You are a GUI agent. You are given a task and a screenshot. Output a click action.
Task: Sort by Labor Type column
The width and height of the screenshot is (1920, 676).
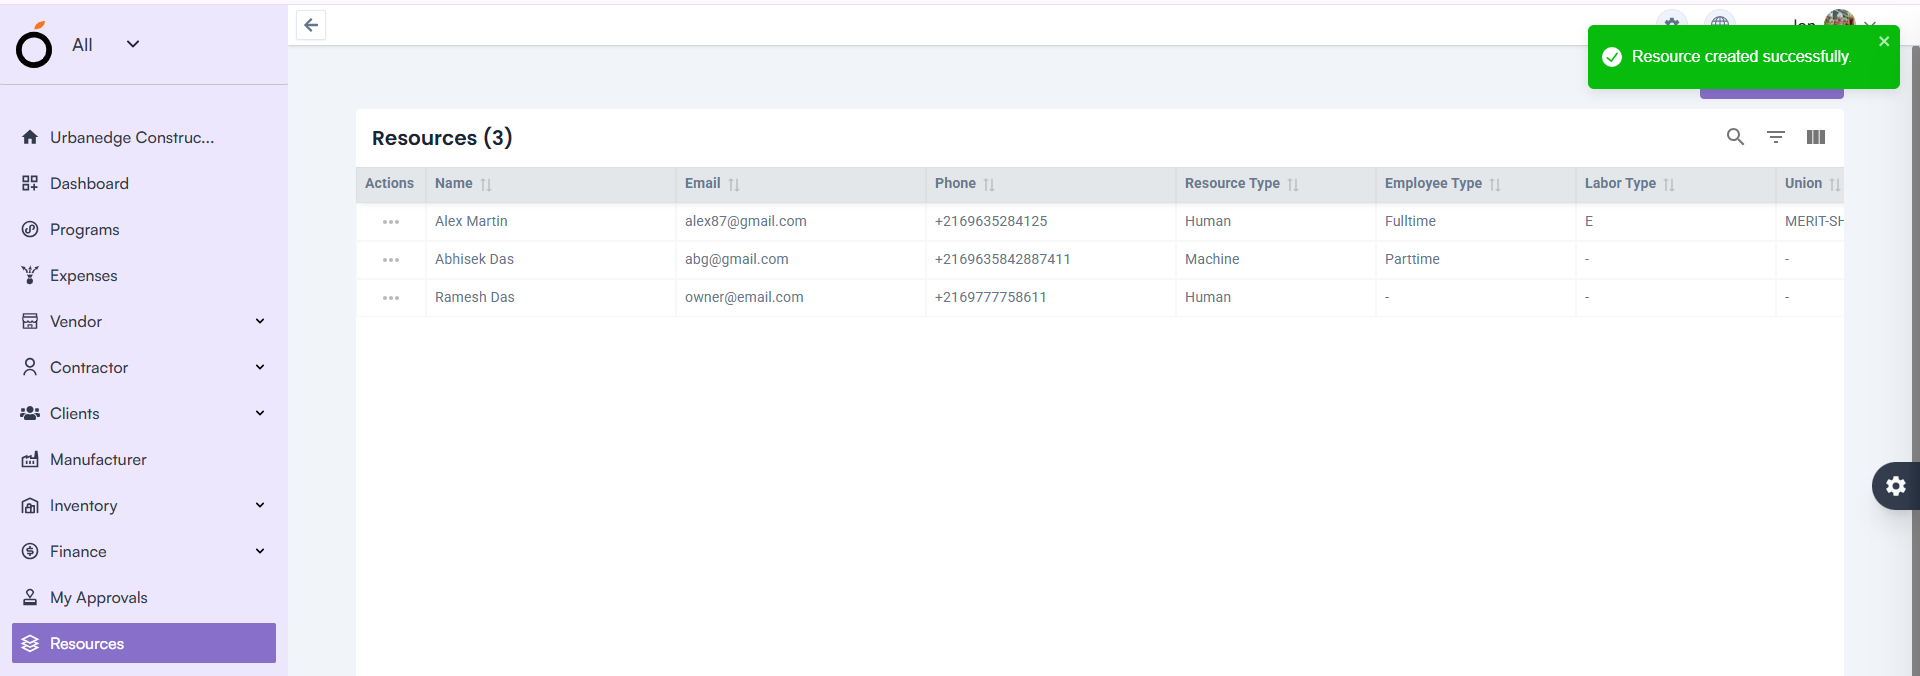1669,184
